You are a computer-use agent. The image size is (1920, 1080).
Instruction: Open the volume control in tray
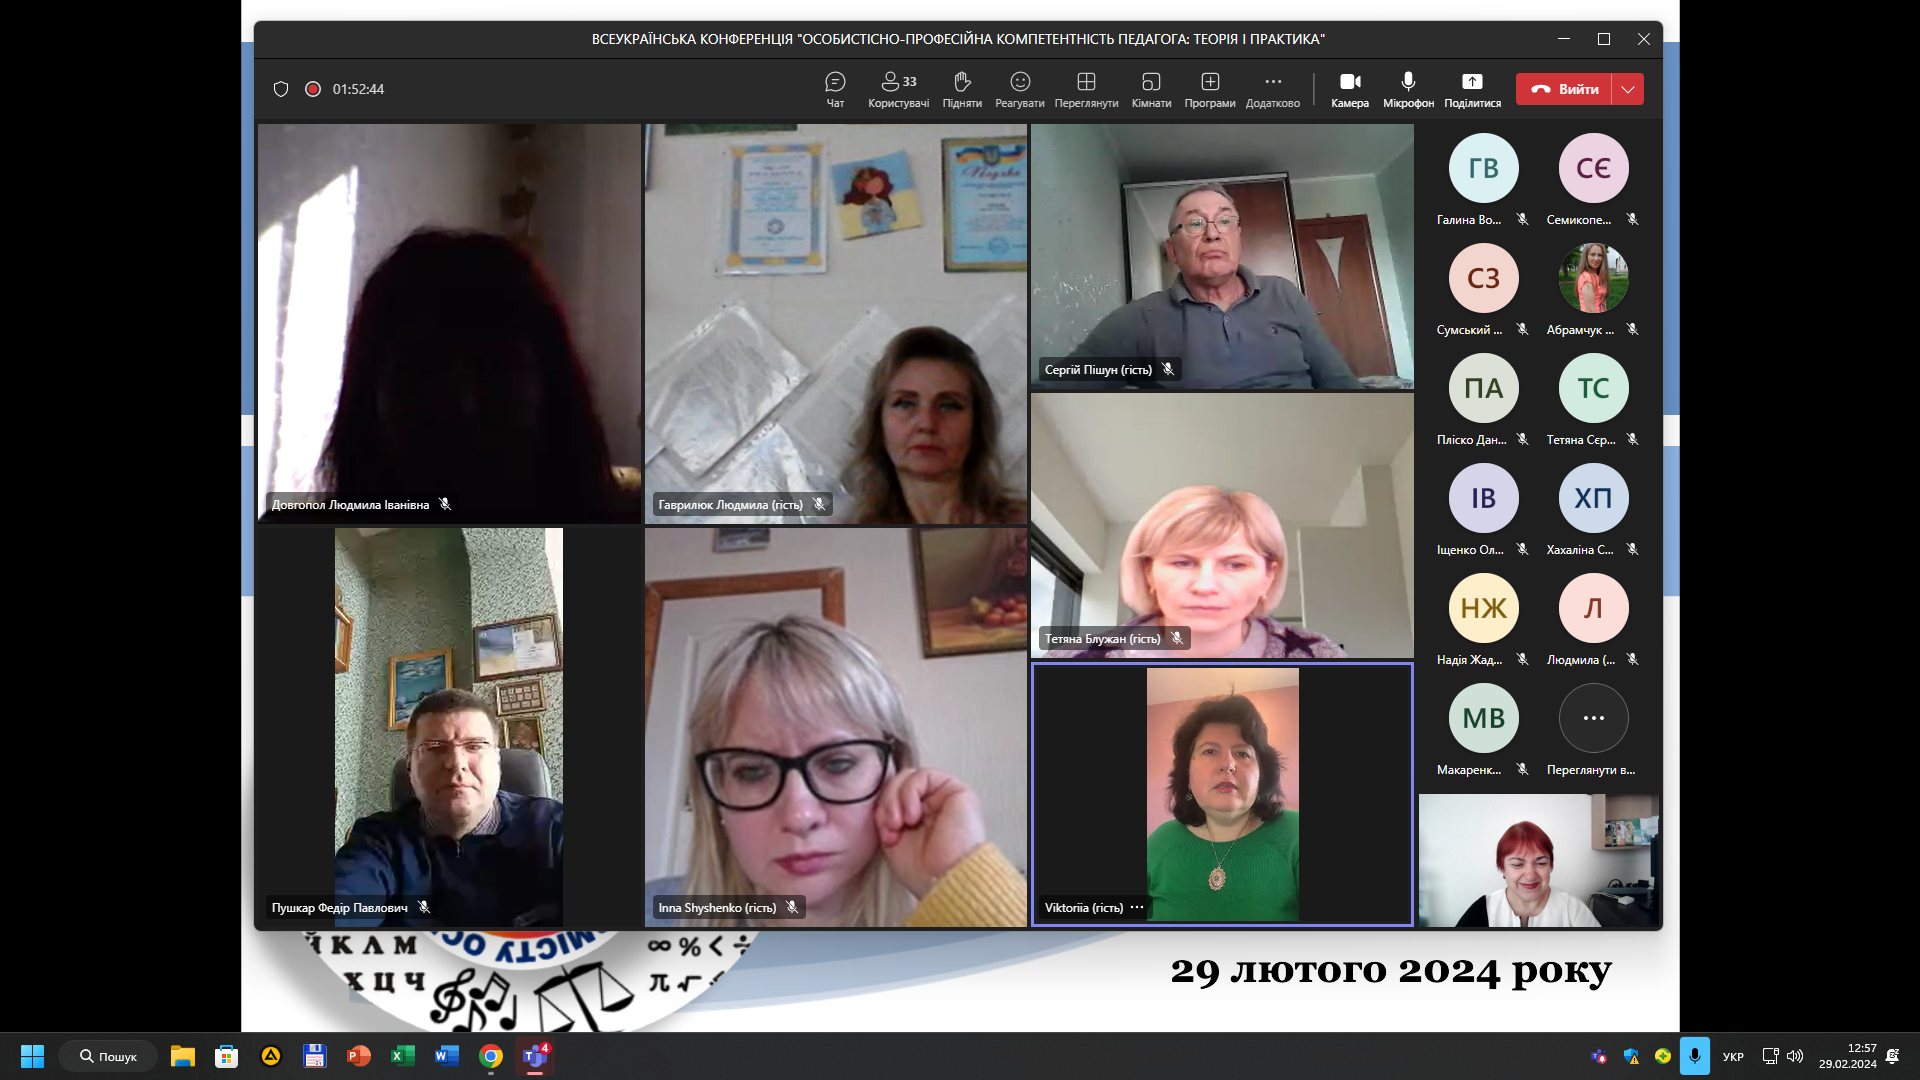[x=1795, y=1056]
